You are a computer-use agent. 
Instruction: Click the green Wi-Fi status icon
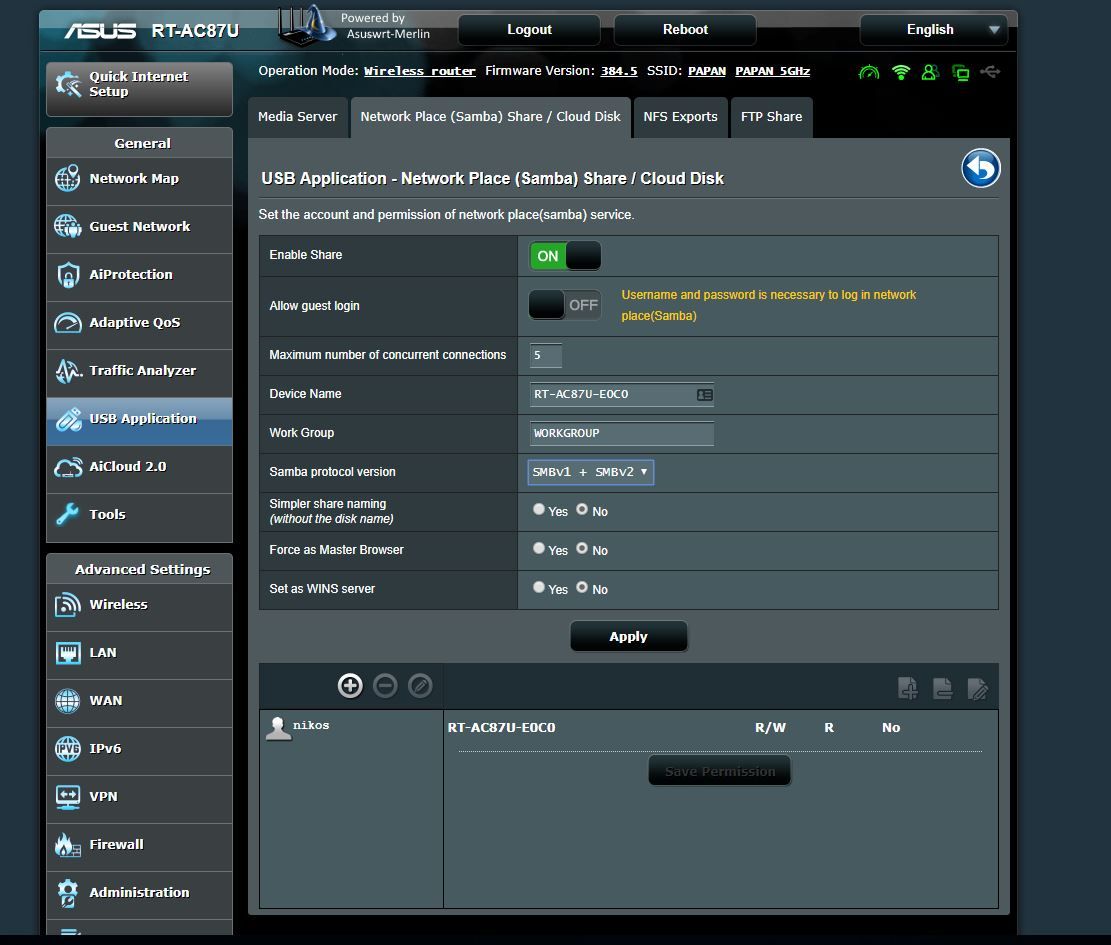pos(901,72)
